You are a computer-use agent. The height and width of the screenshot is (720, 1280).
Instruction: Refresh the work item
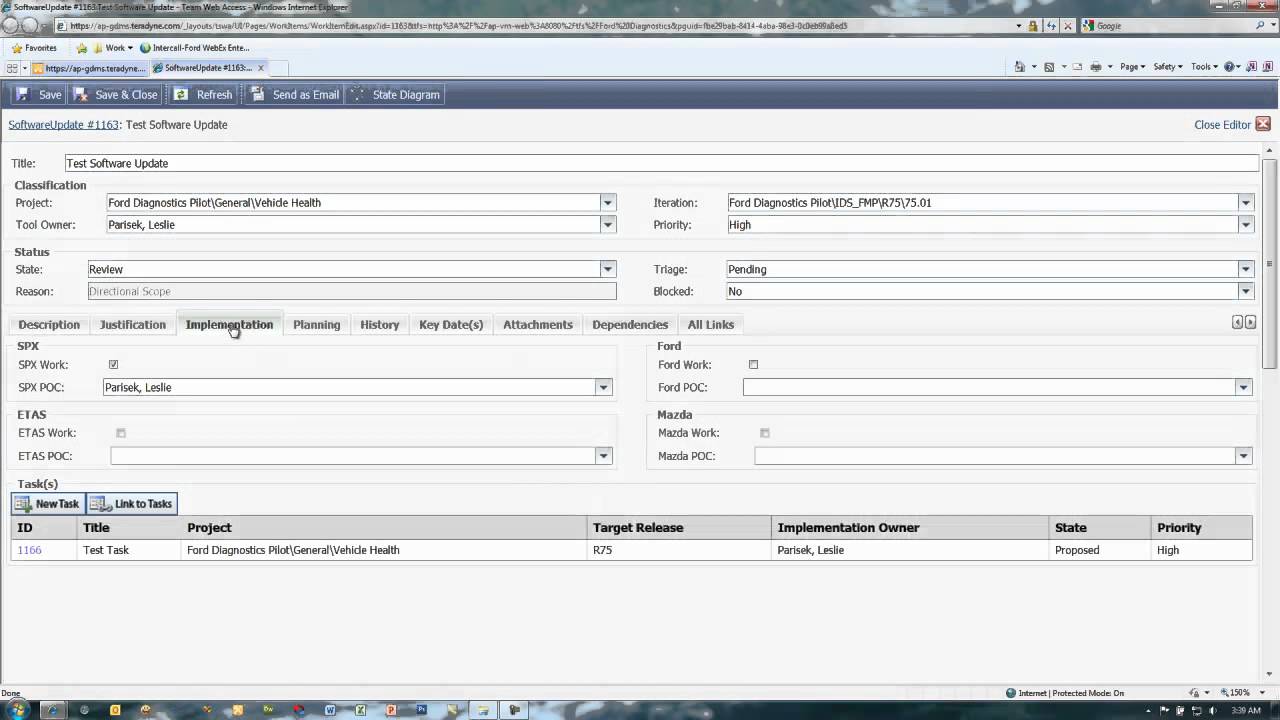click(202, 94)
